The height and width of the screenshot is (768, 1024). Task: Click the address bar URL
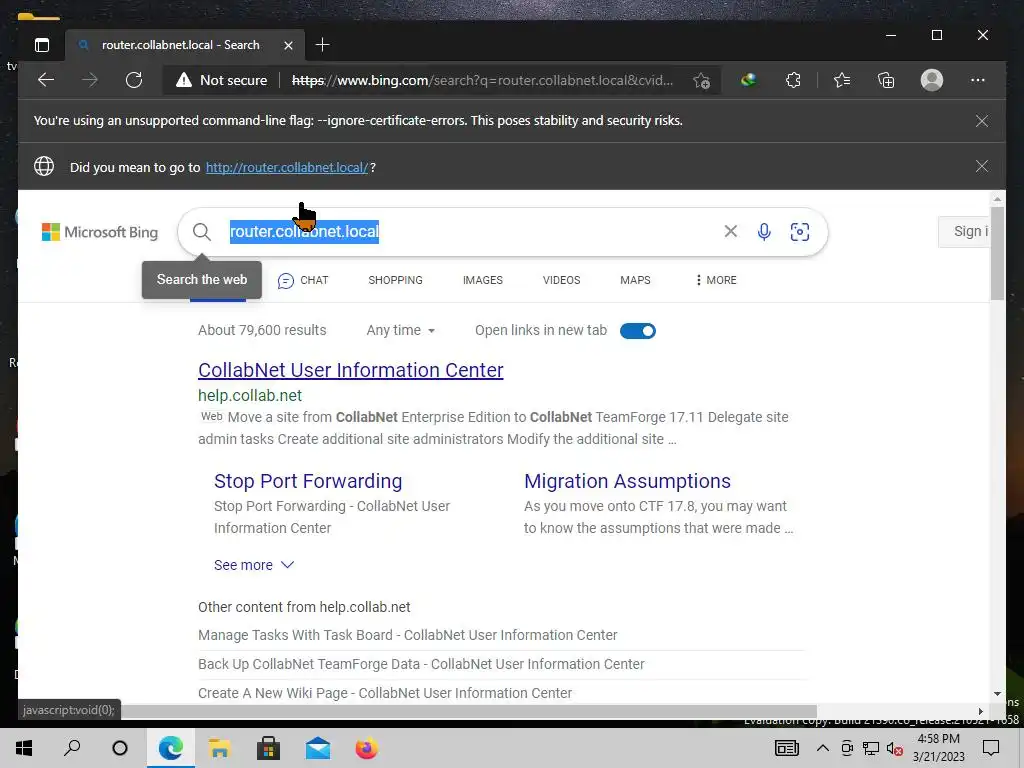(482, 80)
